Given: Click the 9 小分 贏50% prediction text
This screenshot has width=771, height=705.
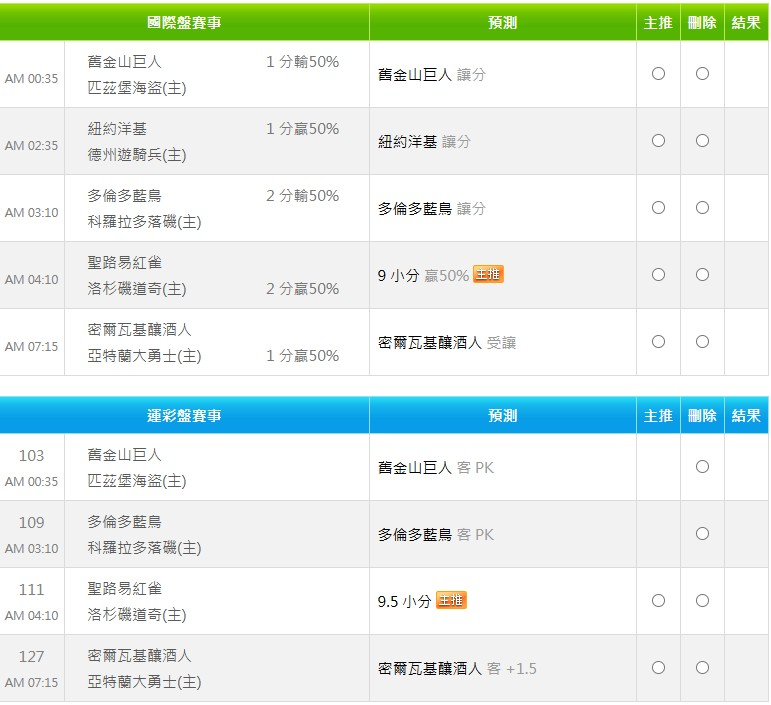Looking at the screenshot, I should 423,275.
